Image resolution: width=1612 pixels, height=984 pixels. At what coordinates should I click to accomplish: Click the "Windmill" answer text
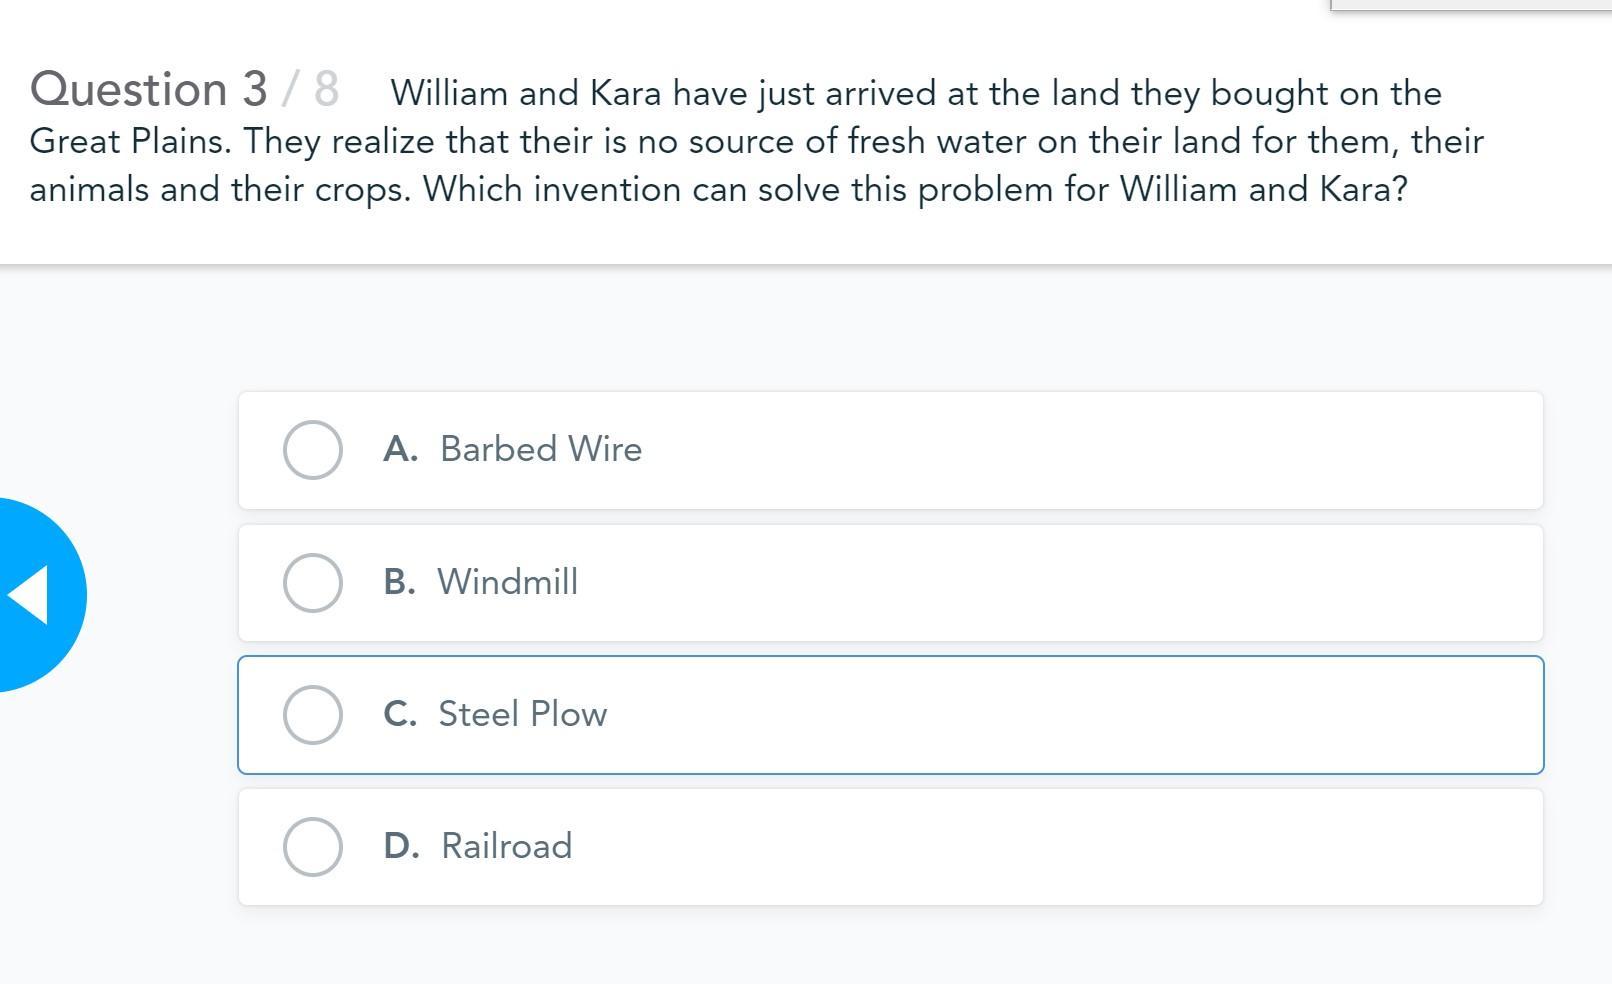click(x=508, y=582)
